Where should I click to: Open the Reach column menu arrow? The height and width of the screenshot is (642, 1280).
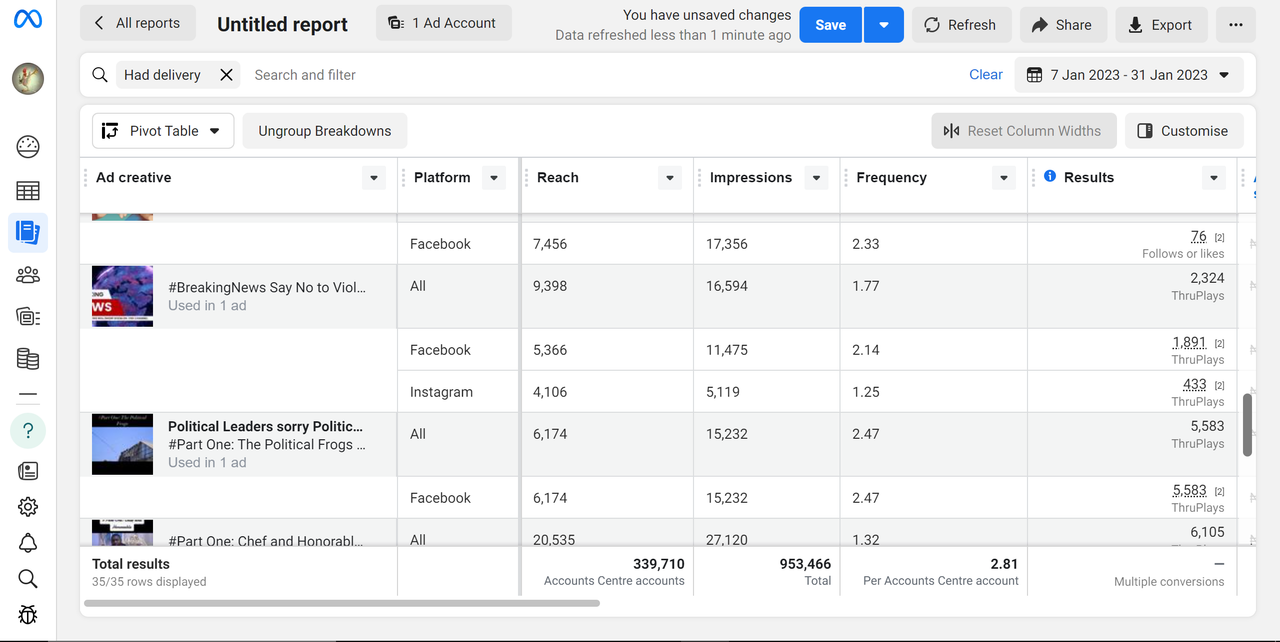click(669, 178)
